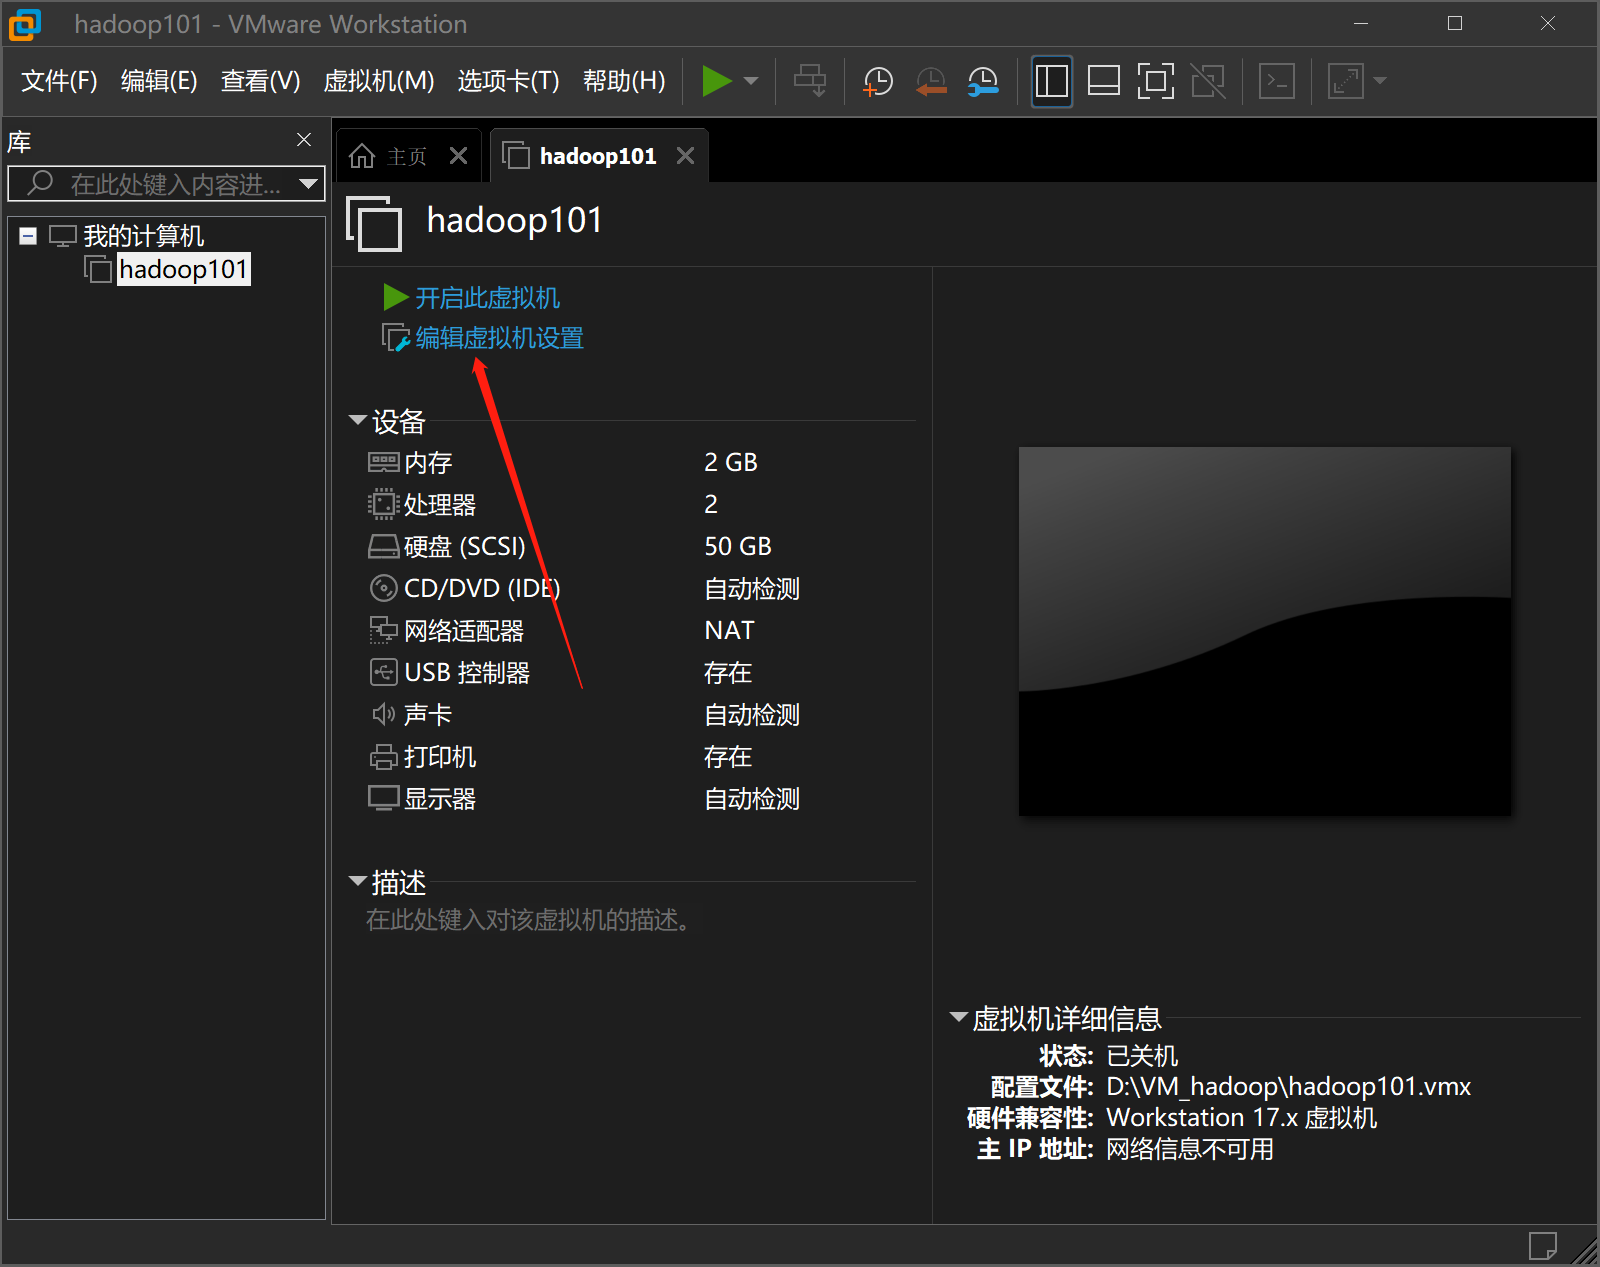The height and width of the screenshot is (1267, 1600).
Task: Click the virtual machine screen thumbnail
Action: tap(1264, 631)
